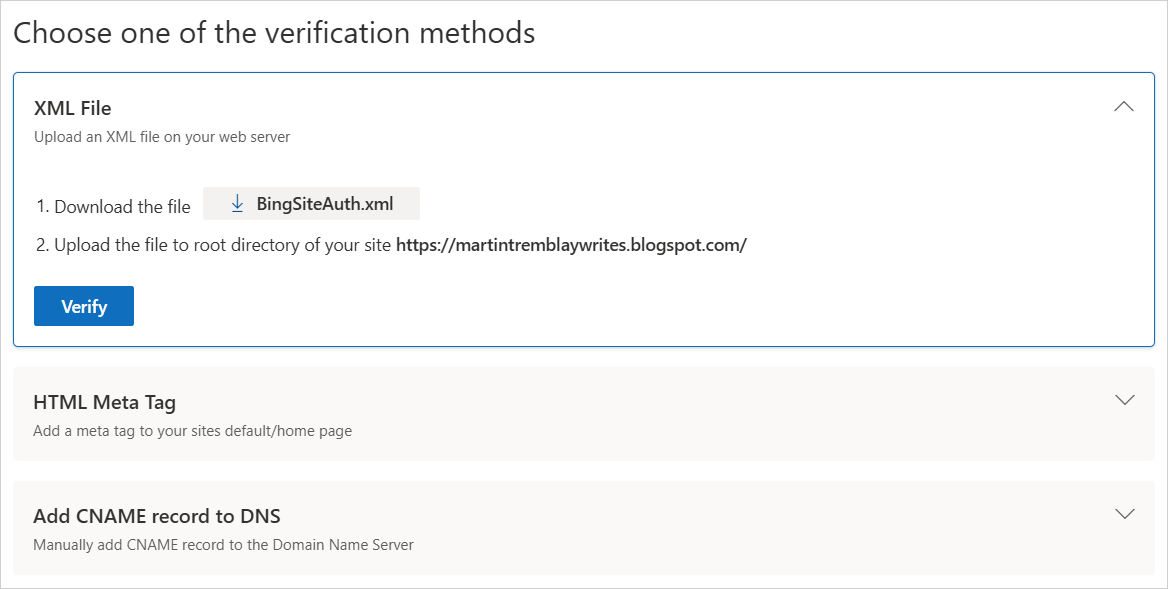The image size is (1168, 589).
Task: Select the XML File heading
Action: (72, 108)
